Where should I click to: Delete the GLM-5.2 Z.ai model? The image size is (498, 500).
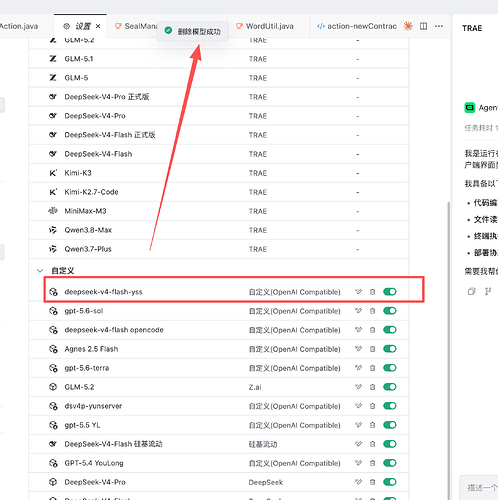[x=372, y=387]
